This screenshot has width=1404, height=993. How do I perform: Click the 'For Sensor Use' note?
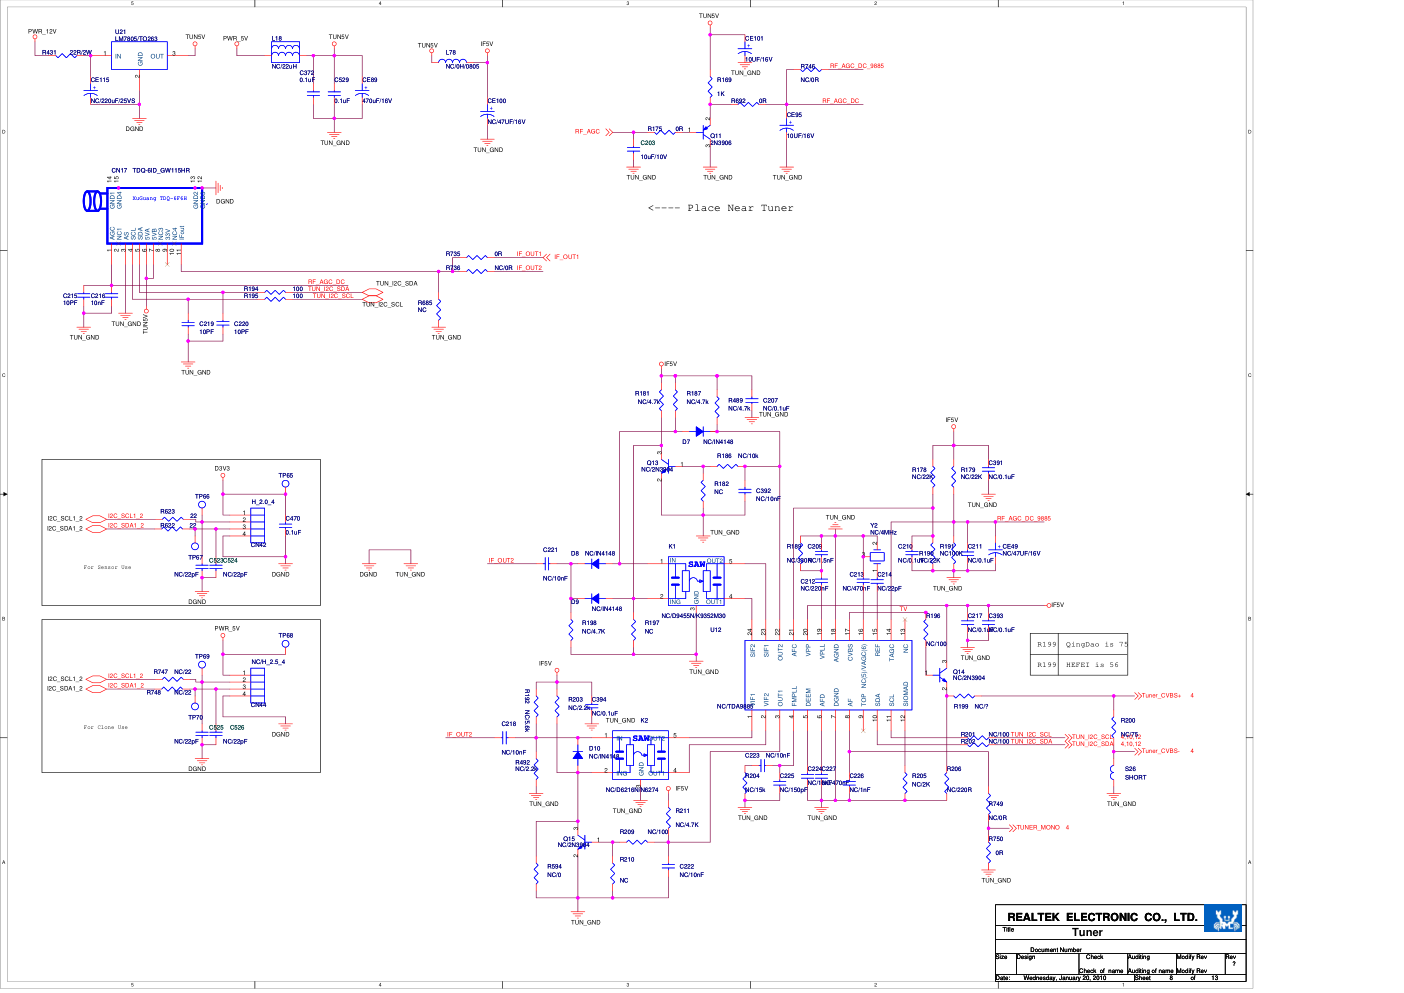point(107,567)
